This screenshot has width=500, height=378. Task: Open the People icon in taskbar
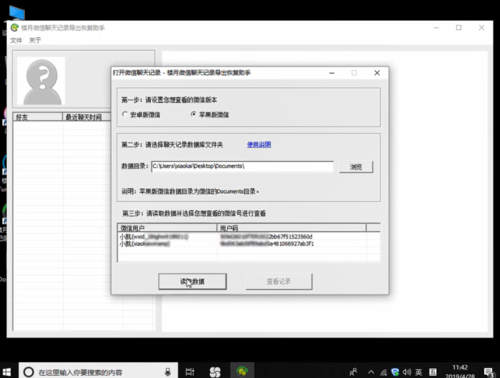pos(354,372)
